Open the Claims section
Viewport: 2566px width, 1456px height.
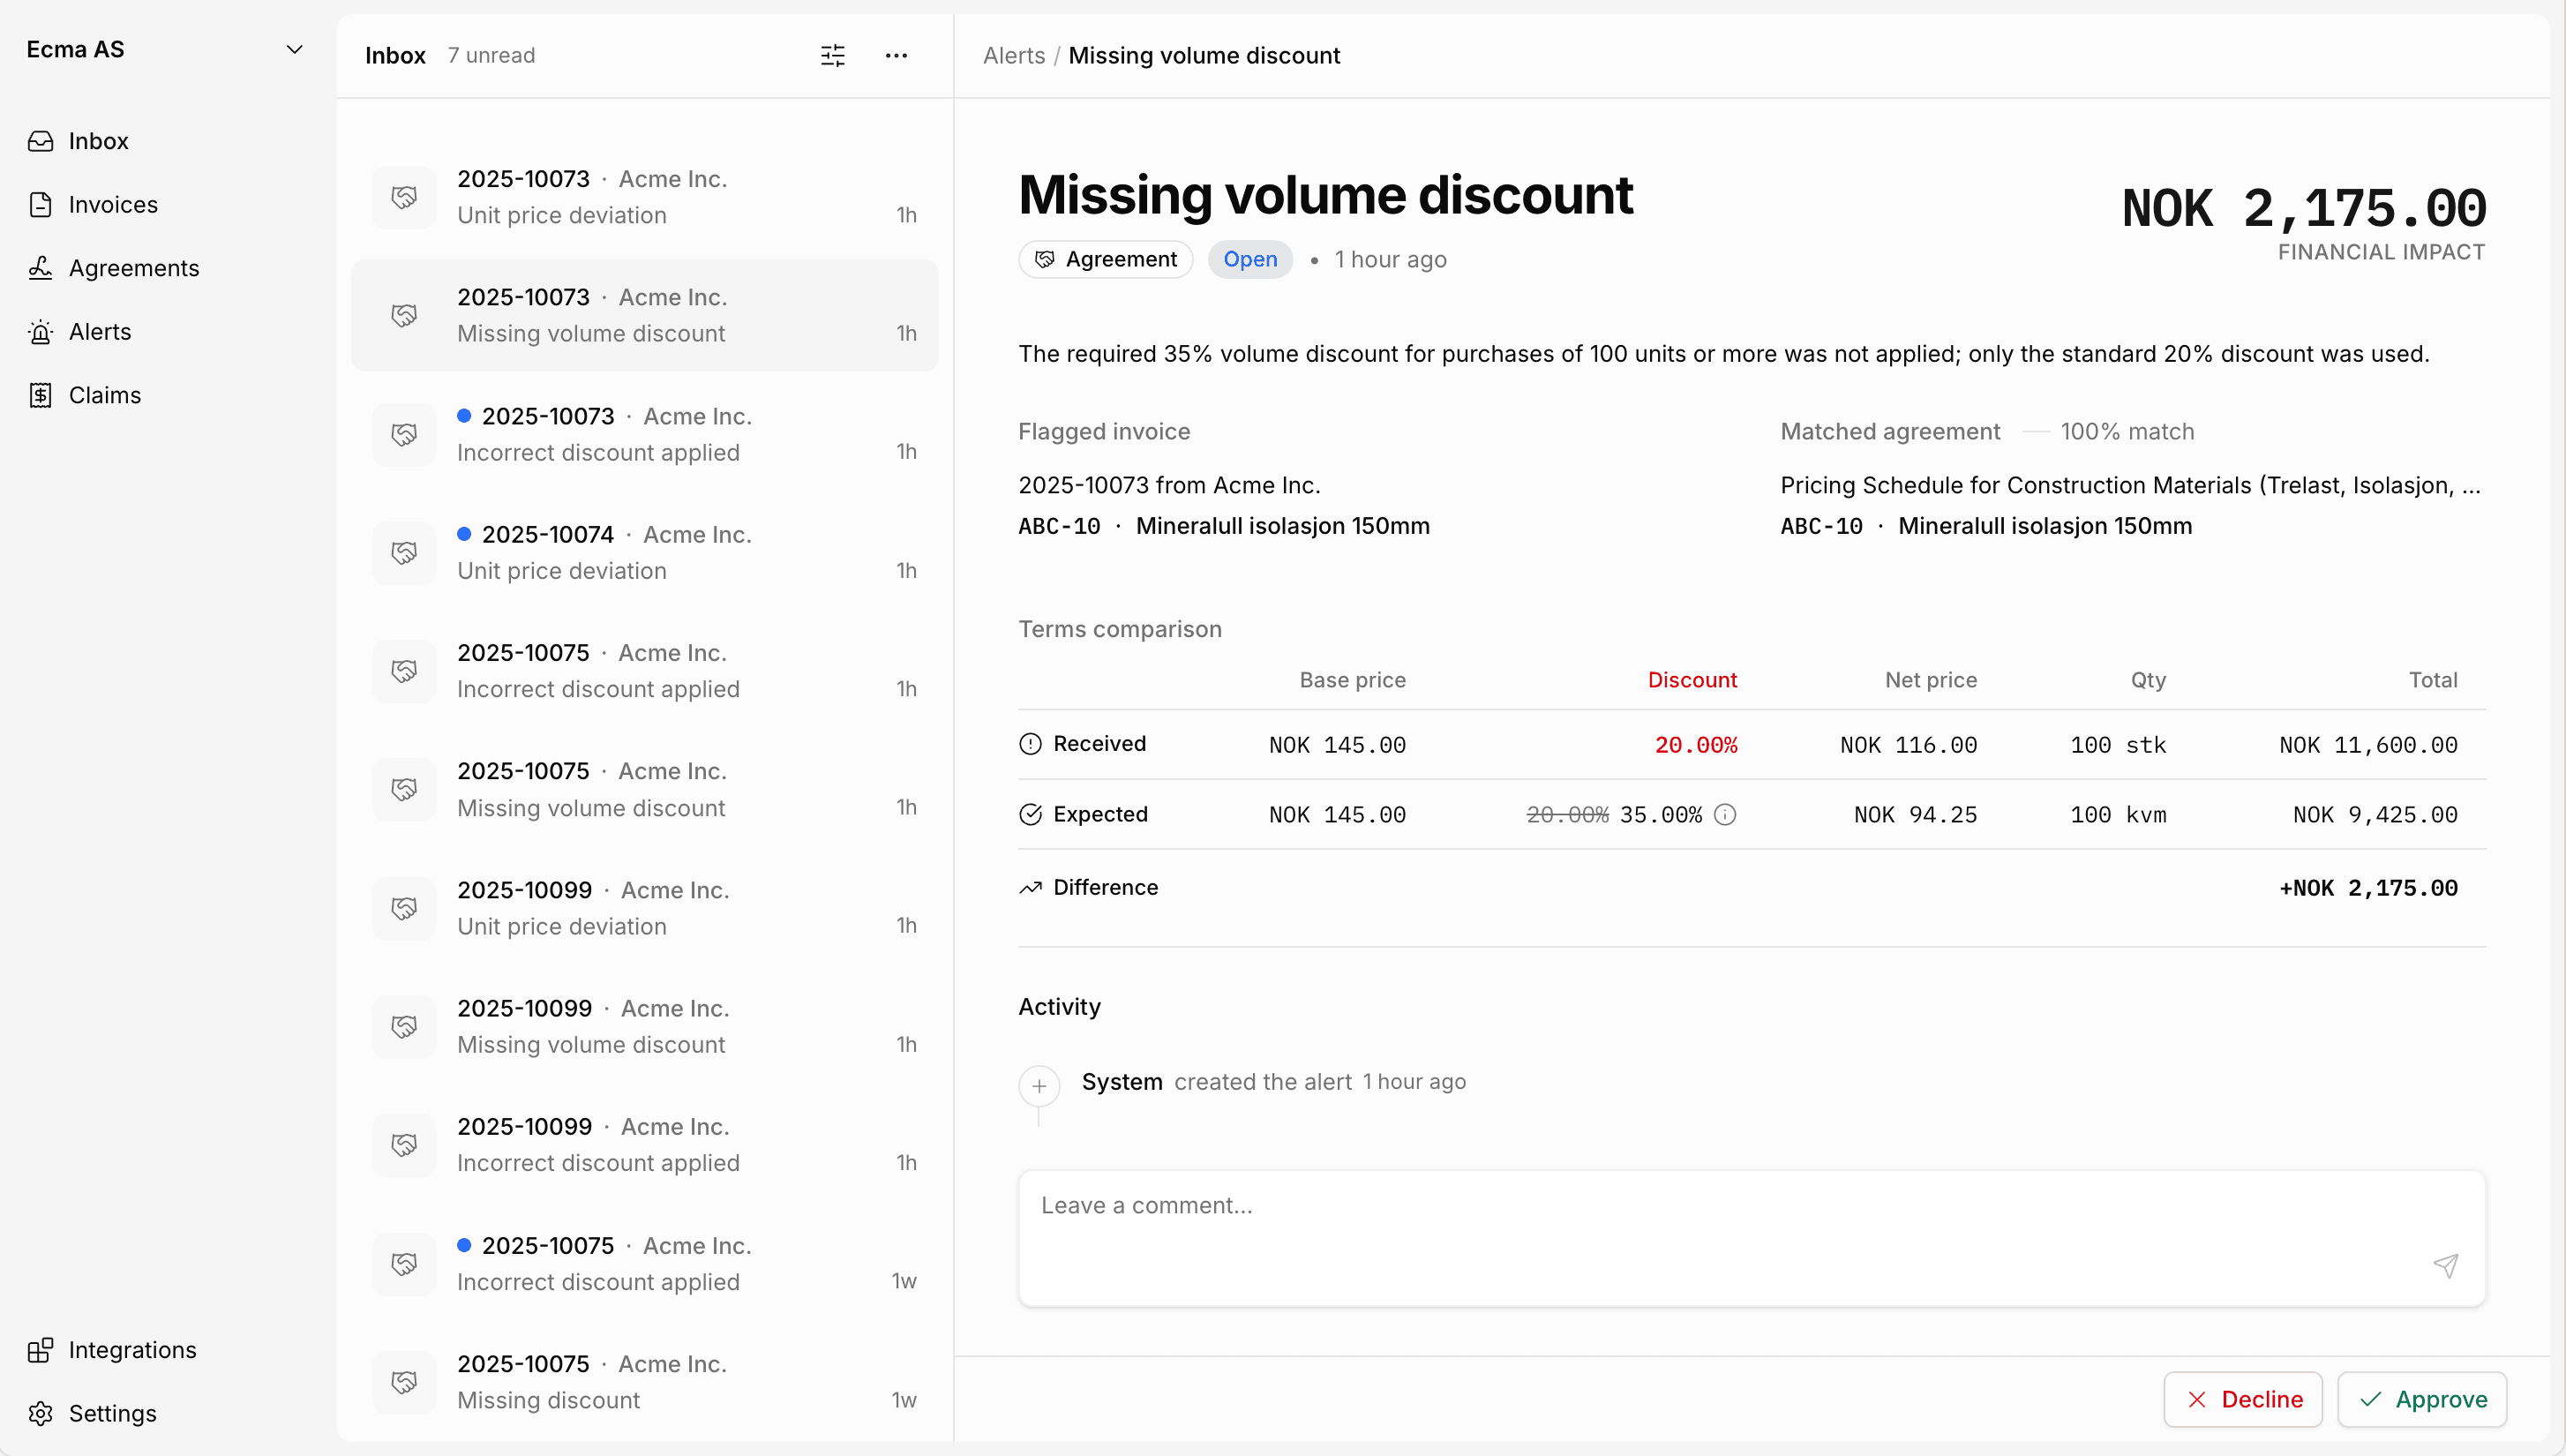coord(104,395)
